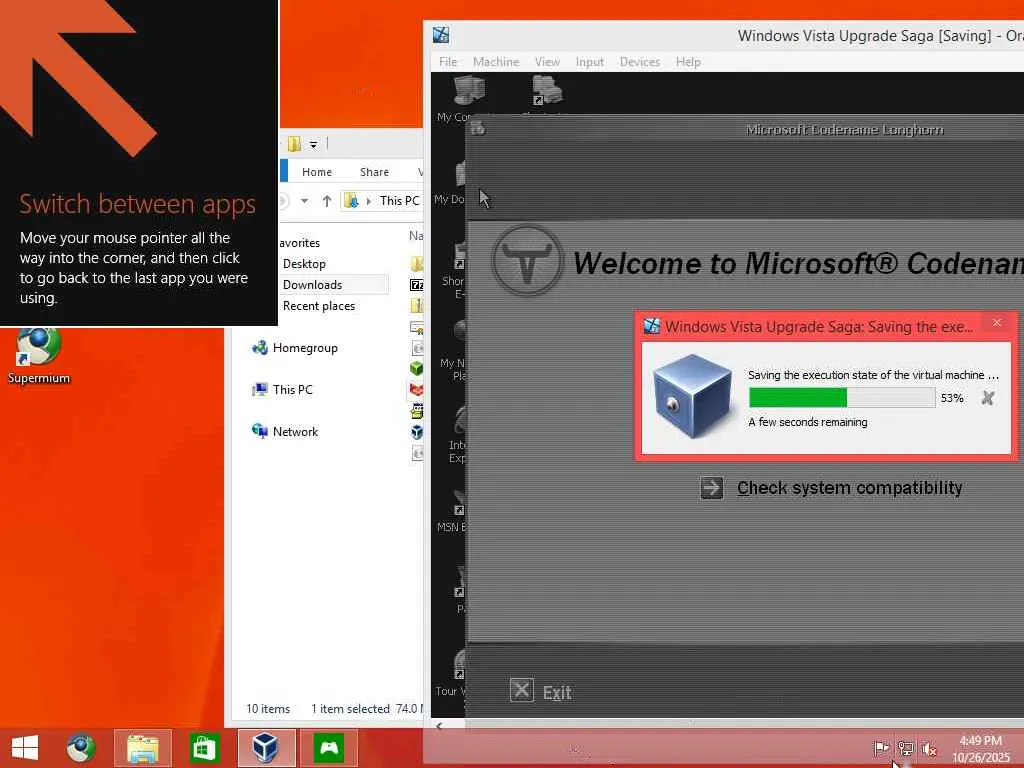
Task: Open the VirtualBox Devices menu
Action: click(640, 62)
